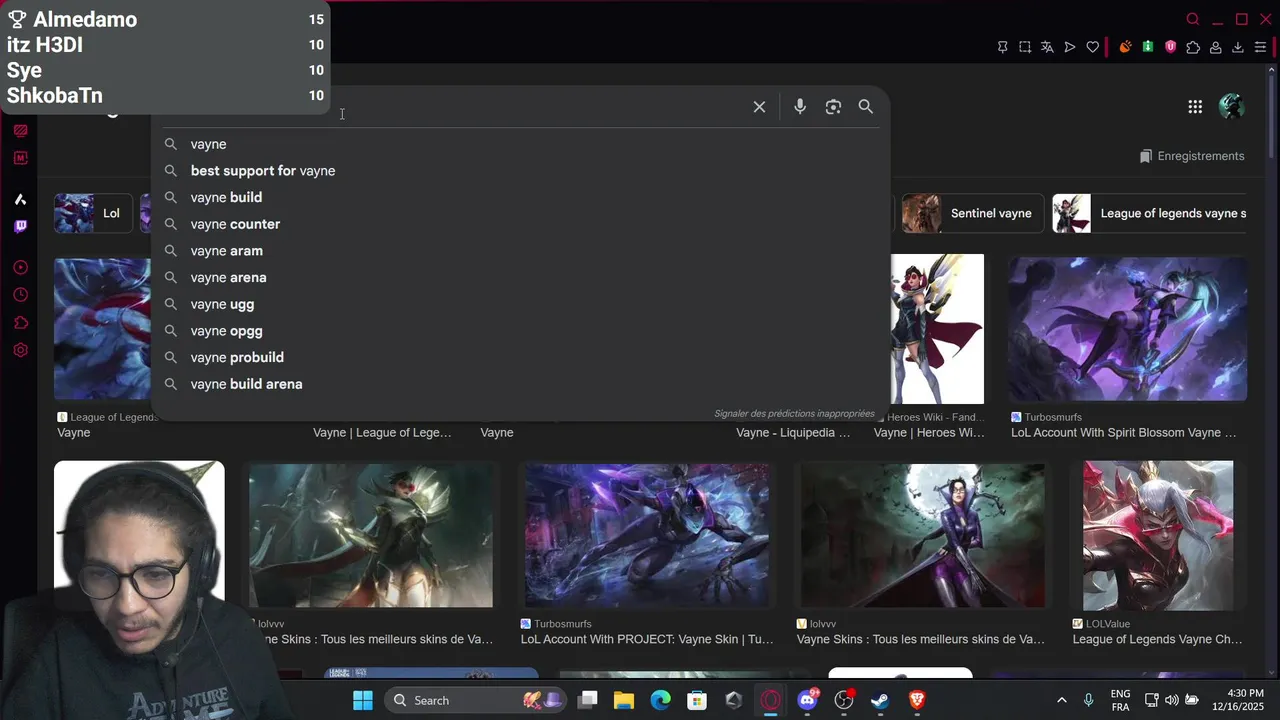Open Microsoft Store from taskbar
Screen dimensions: 1280x720
(x=697, y=700)
